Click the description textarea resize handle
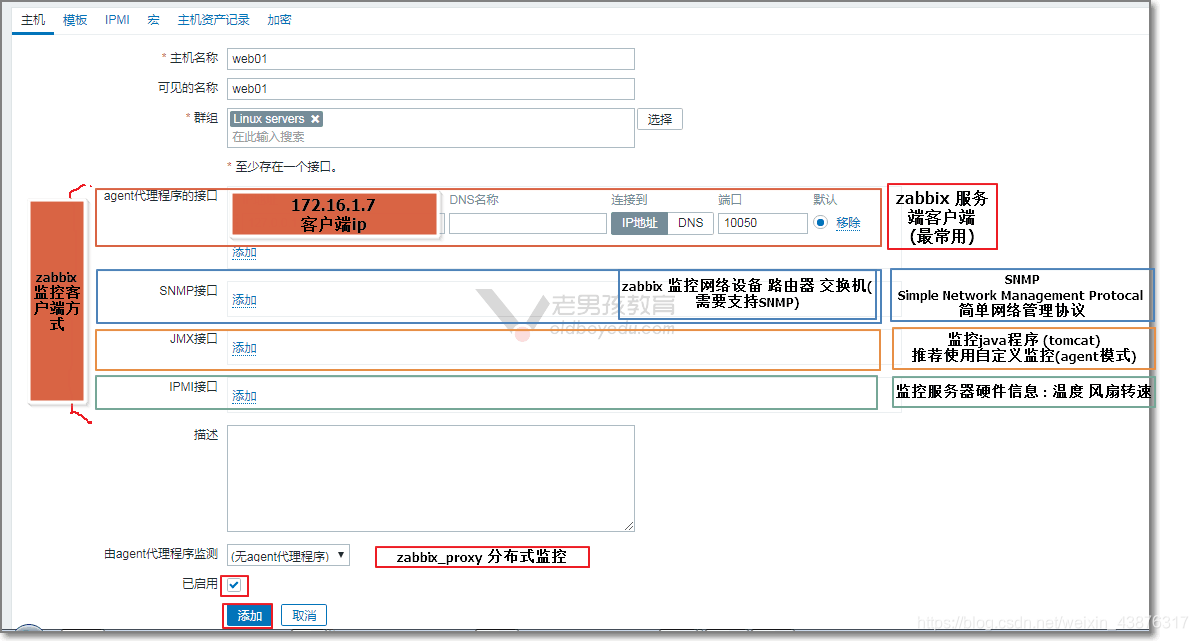Image resolution: width=1198 pixels, height=641 pixels. coord(629,526)
